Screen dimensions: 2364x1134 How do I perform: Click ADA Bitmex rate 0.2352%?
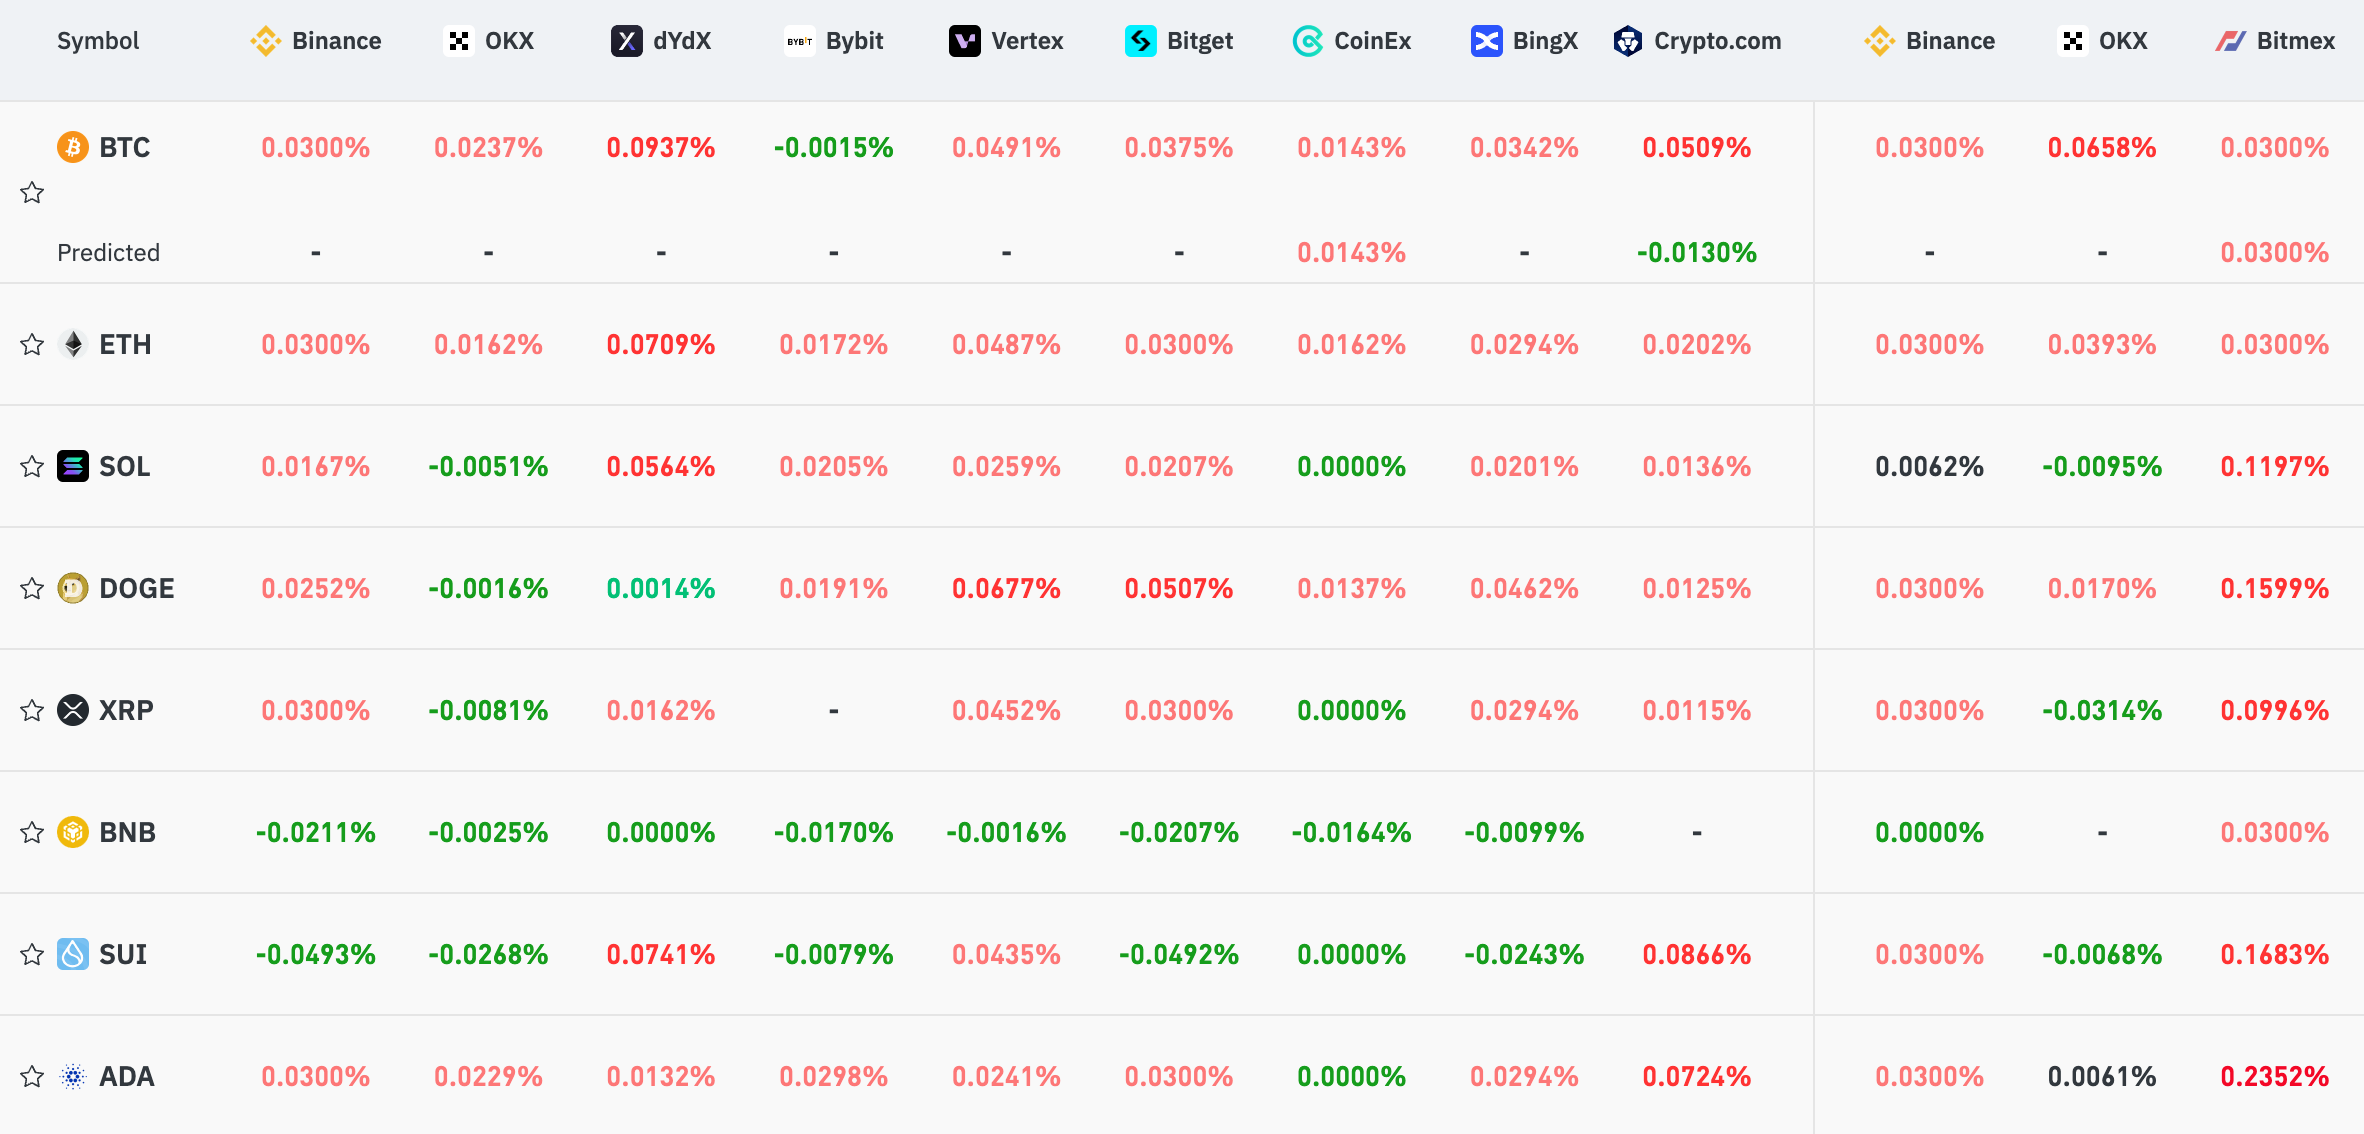coord(2275,1077)
